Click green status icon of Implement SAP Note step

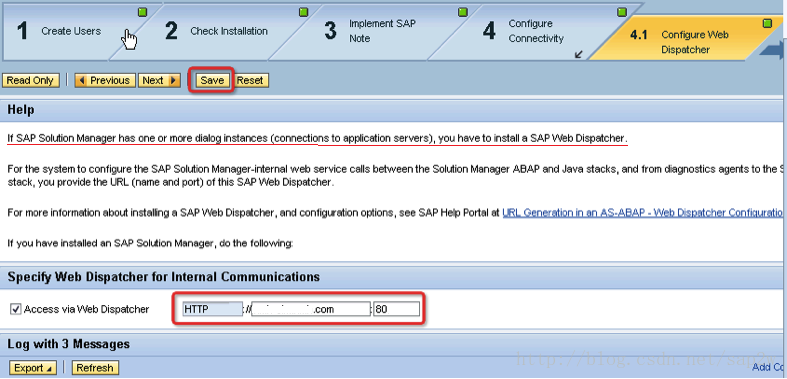[463, 13]
